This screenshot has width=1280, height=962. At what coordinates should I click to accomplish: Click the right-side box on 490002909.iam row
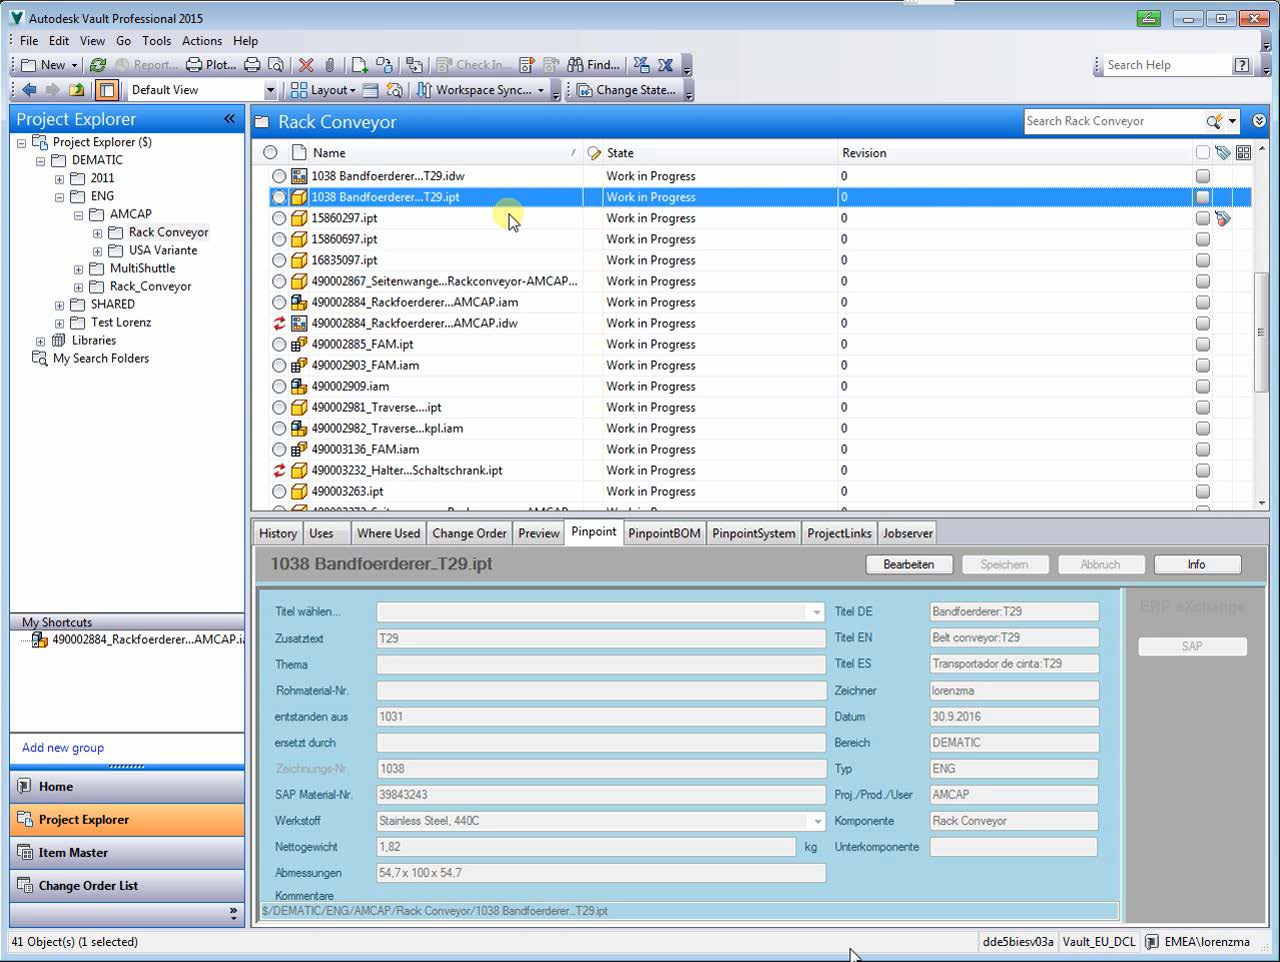[1202, 386]
